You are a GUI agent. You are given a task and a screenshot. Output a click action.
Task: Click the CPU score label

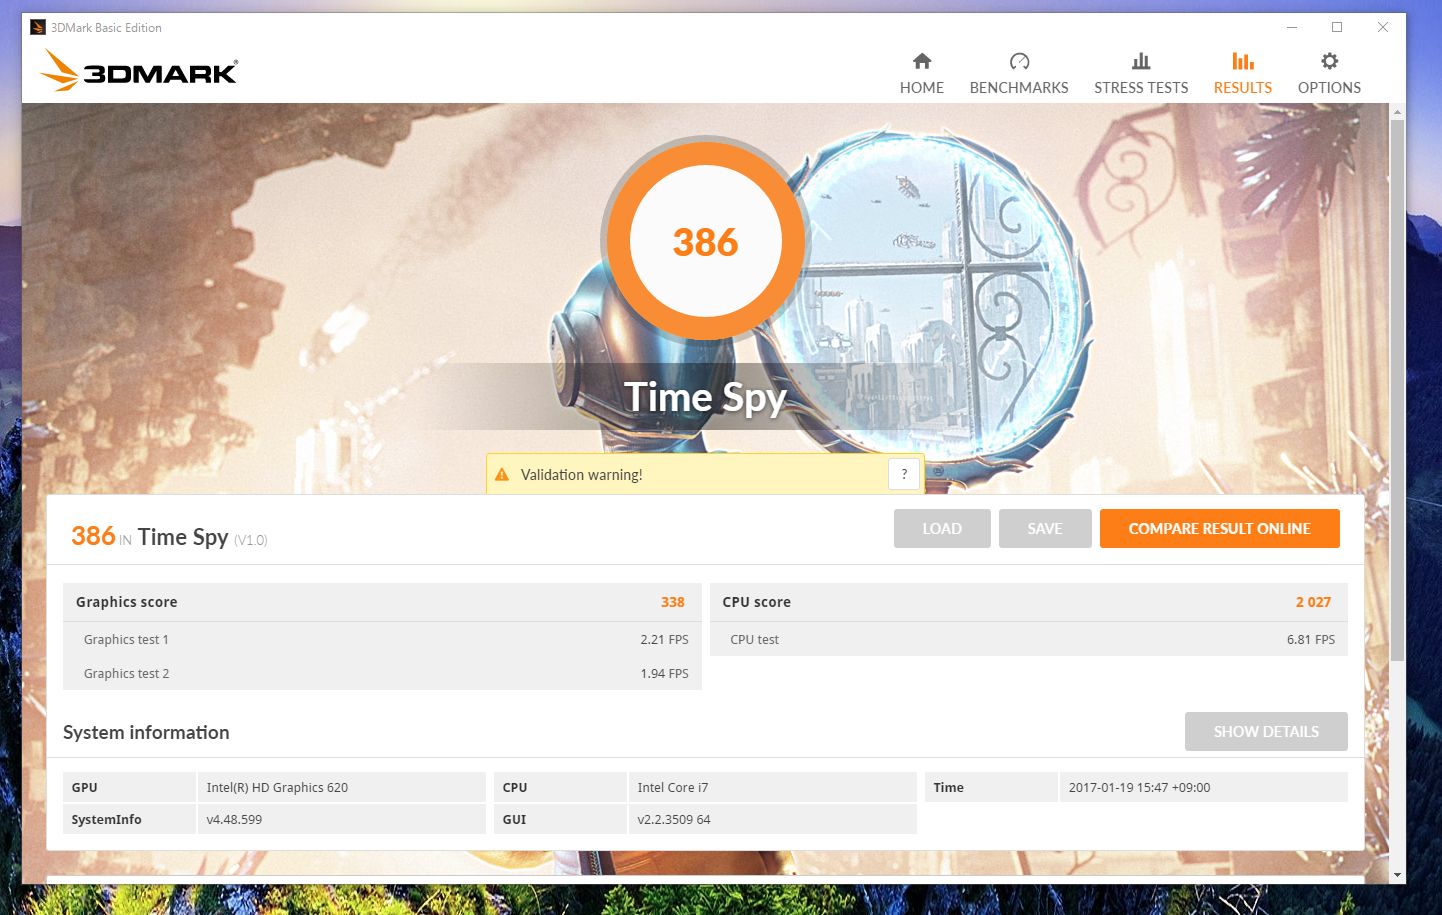tap(756, 602)
